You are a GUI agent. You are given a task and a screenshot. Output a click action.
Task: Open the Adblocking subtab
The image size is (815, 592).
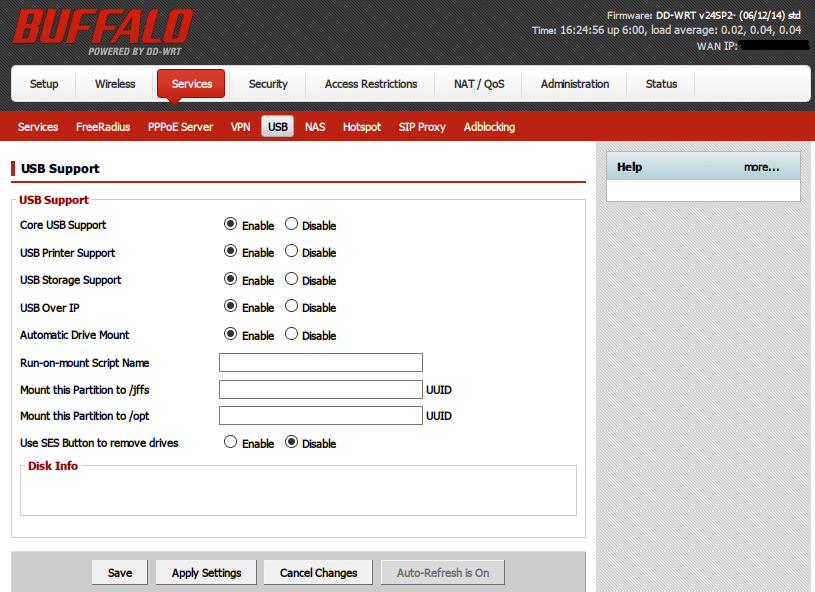(489, 127)
